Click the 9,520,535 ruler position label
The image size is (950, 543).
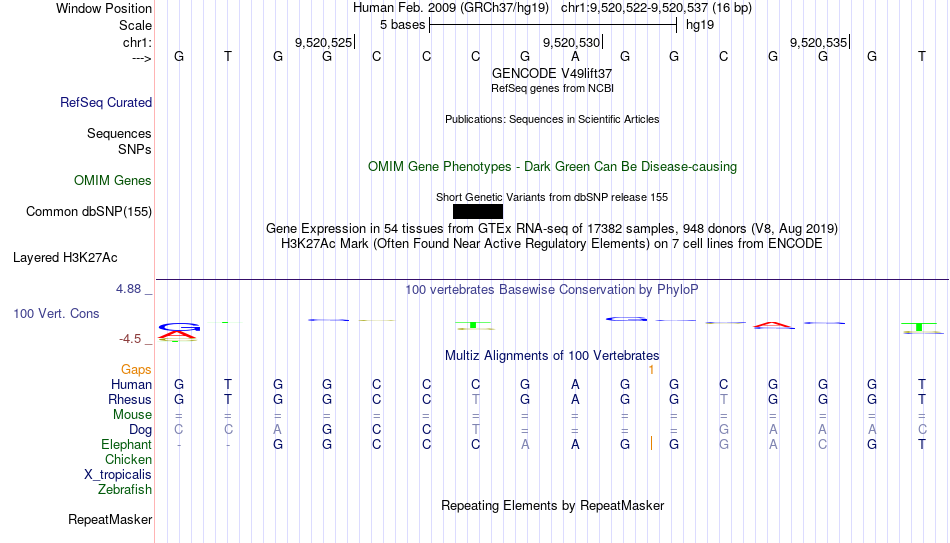[x=818, y=42]
